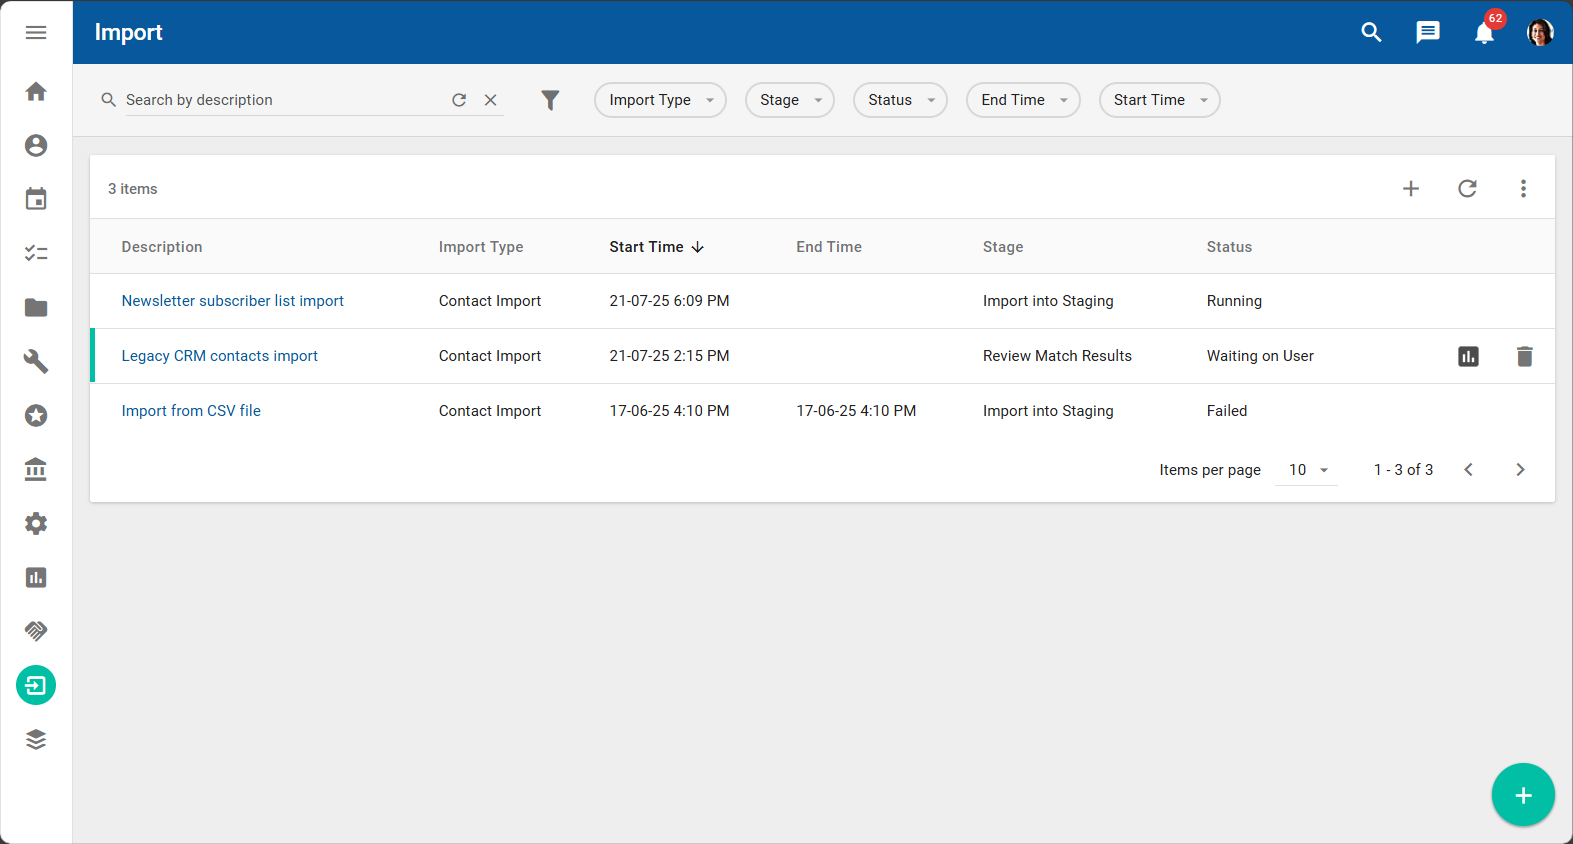This screenshot has height=844, width=1573.
Task: Open the table's more options menu
Action: pos(1523,189)
